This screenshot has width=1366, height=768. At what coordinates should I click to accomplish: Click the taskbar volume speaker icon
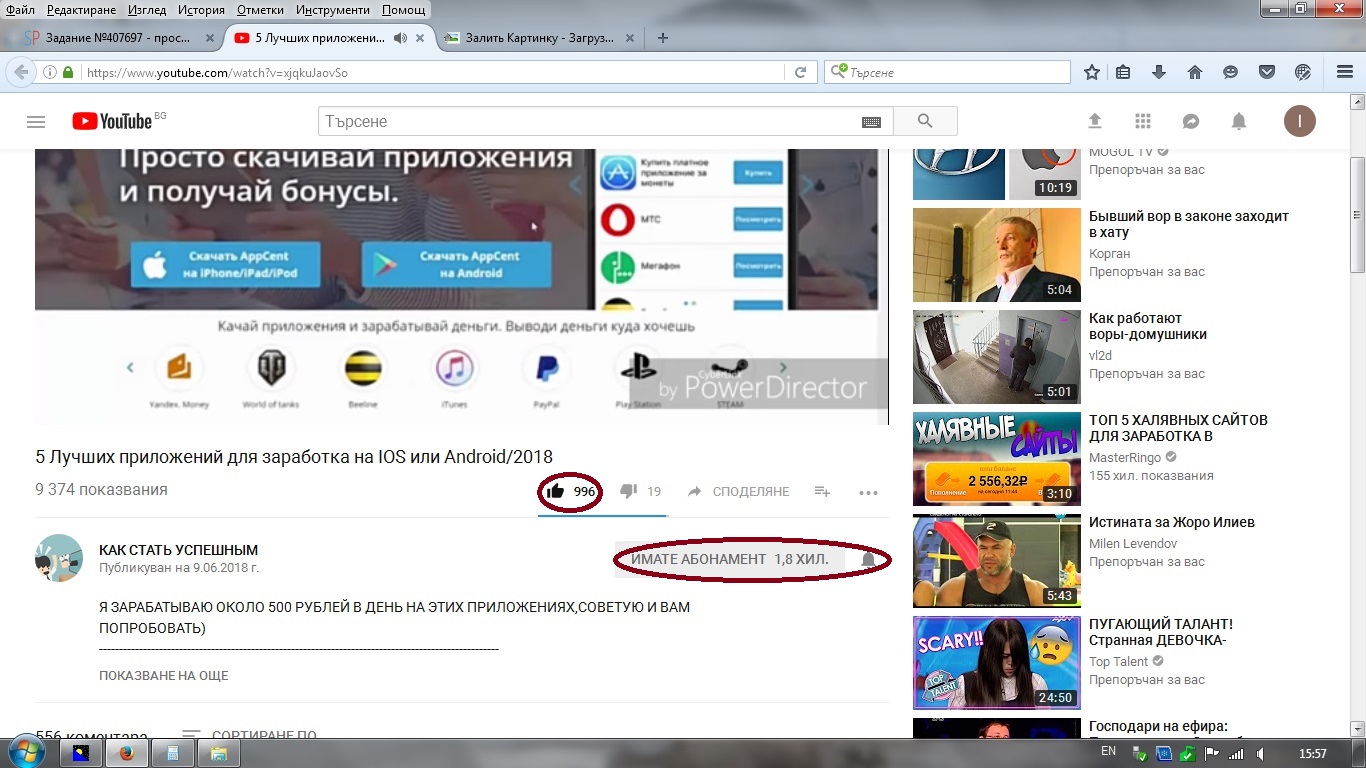pyautogui.click(x=1261, y=754)
